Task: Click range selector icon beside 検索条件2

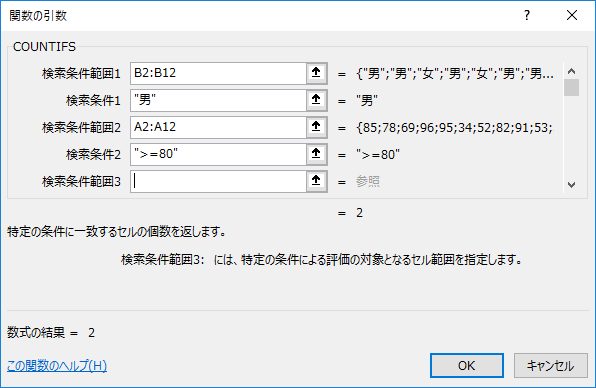Action: (x=316, y=154)
